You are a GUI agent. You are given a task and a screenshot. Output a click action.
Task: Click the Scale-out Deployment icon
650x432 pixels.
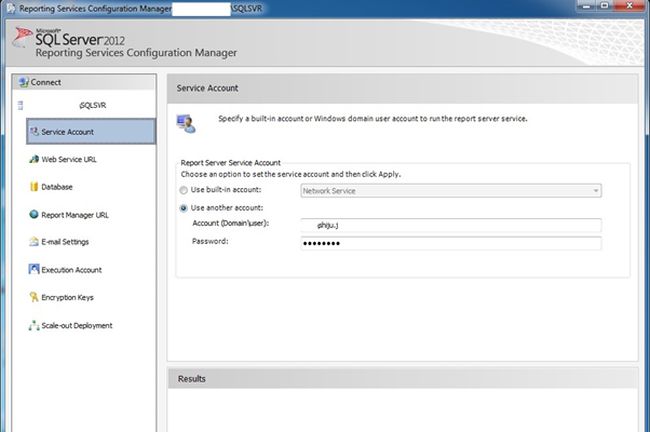point(34,325)
